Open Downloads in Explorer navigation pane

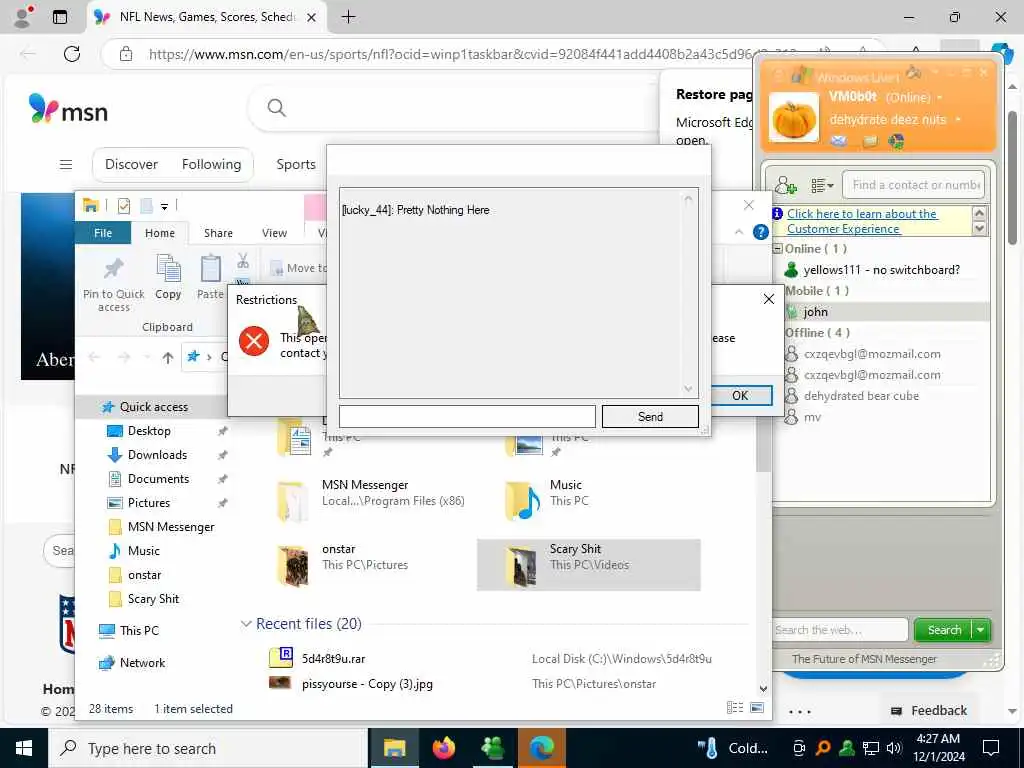[x=157, y=455]
